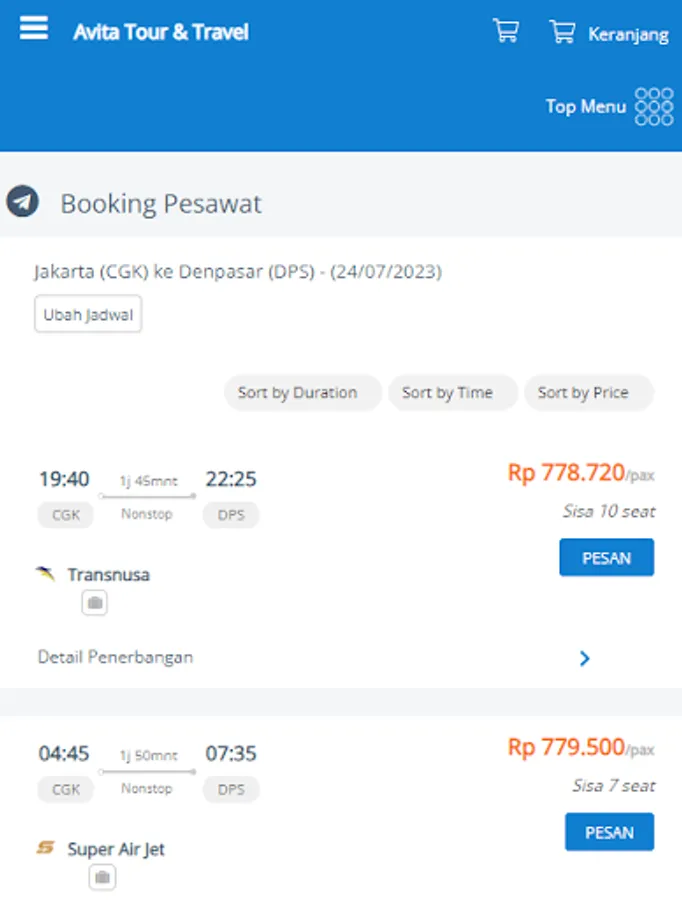
Task: Click Ubah Jadwal to change schedule
Action: pyautogui.click(x=88, y=314)
